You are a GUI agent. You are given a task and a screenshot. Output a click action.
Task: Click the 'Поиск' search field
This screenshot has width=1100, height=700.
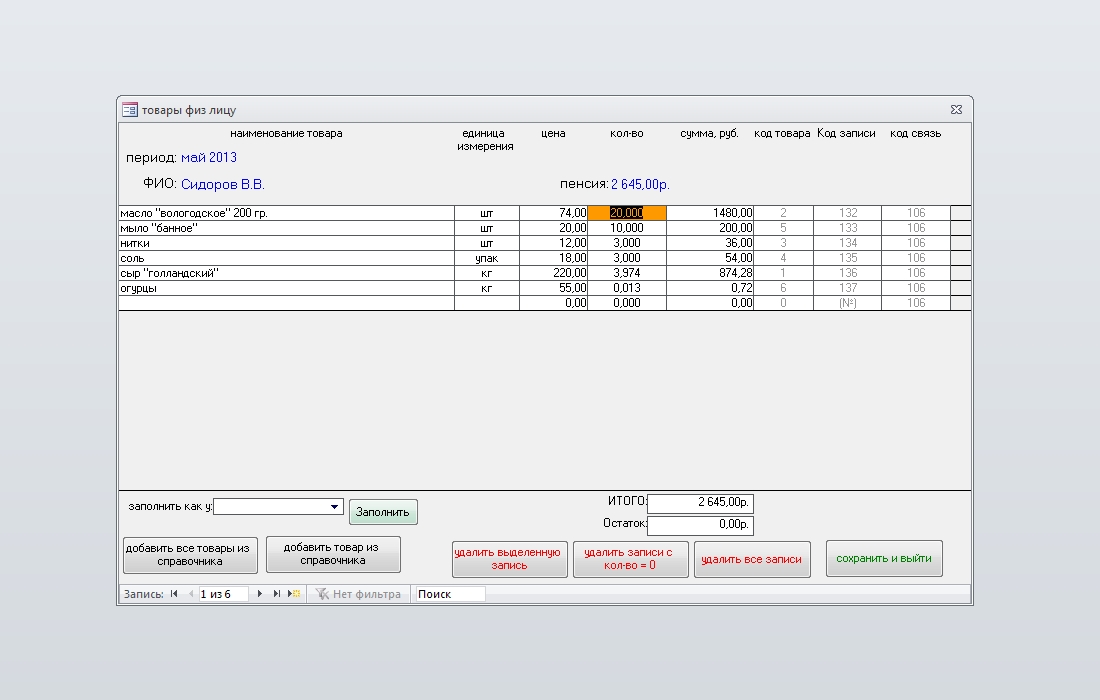450,594
